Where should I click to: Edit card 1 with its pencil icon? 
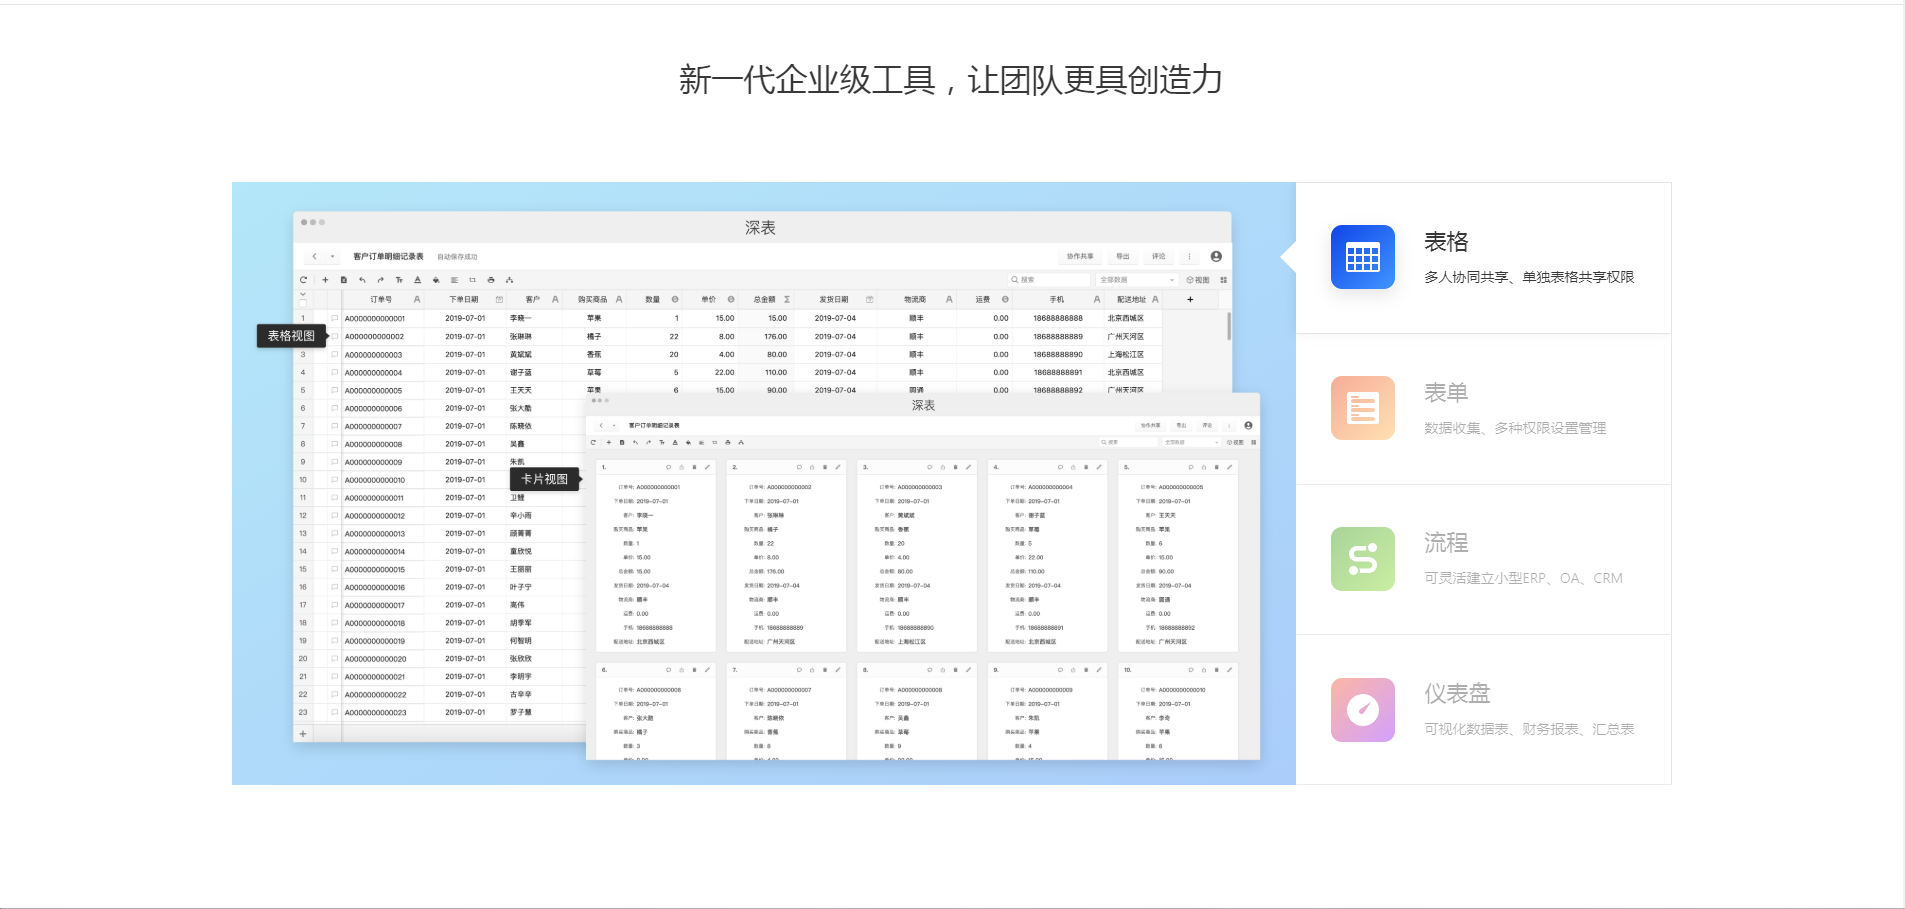(x=707, y=467)
